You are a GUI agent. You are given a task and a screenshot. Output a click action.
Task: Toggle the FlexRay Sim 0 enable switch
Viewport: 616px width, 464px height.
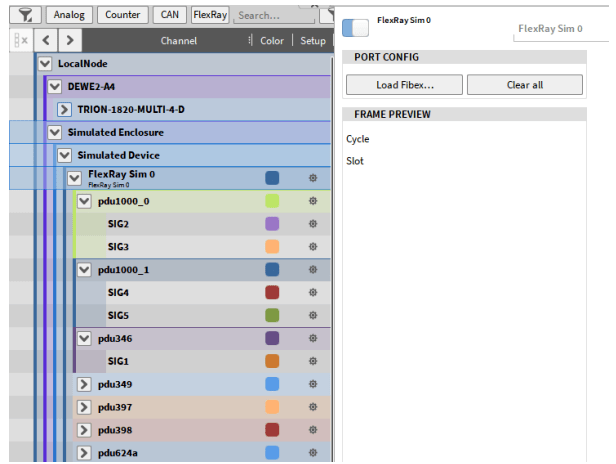(x=355, y=27)
